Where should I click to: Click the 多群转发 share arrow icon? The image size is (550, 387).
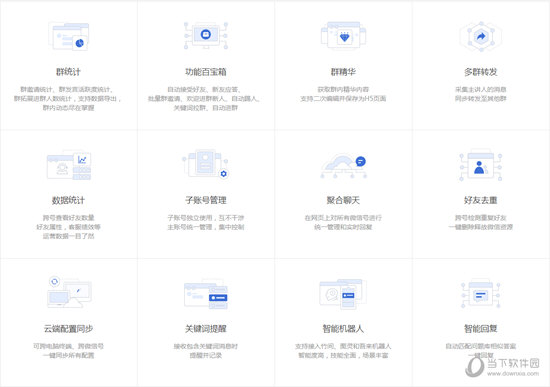point(481,36)
